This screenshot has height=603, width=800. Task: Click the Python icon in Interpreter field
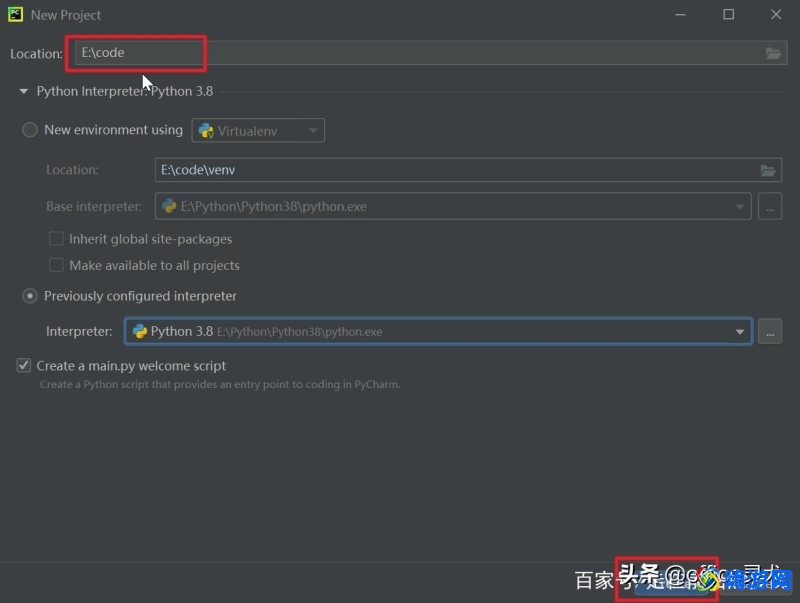(x=140, y=332)
